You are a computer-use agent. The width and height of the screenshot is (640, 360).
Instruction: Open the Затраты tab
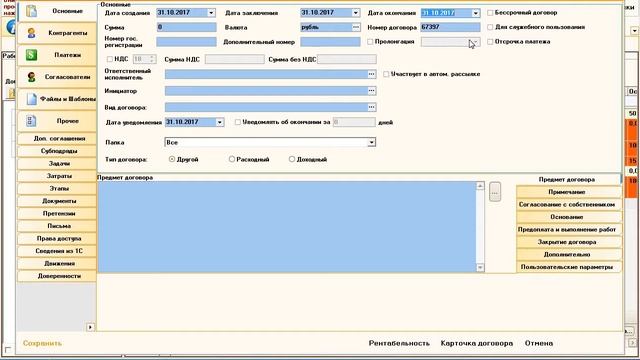(57, 176)
